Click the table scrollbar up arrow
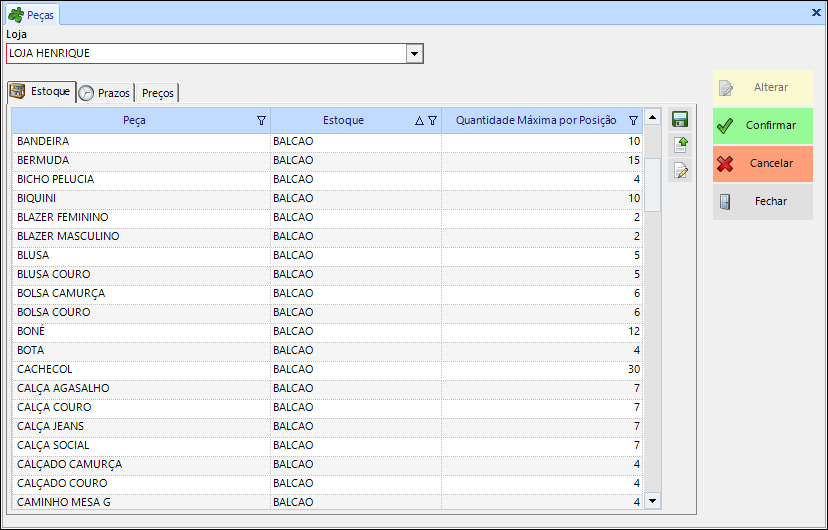The width and height of the screenshot is (828, 530). (x=653, y=117)
